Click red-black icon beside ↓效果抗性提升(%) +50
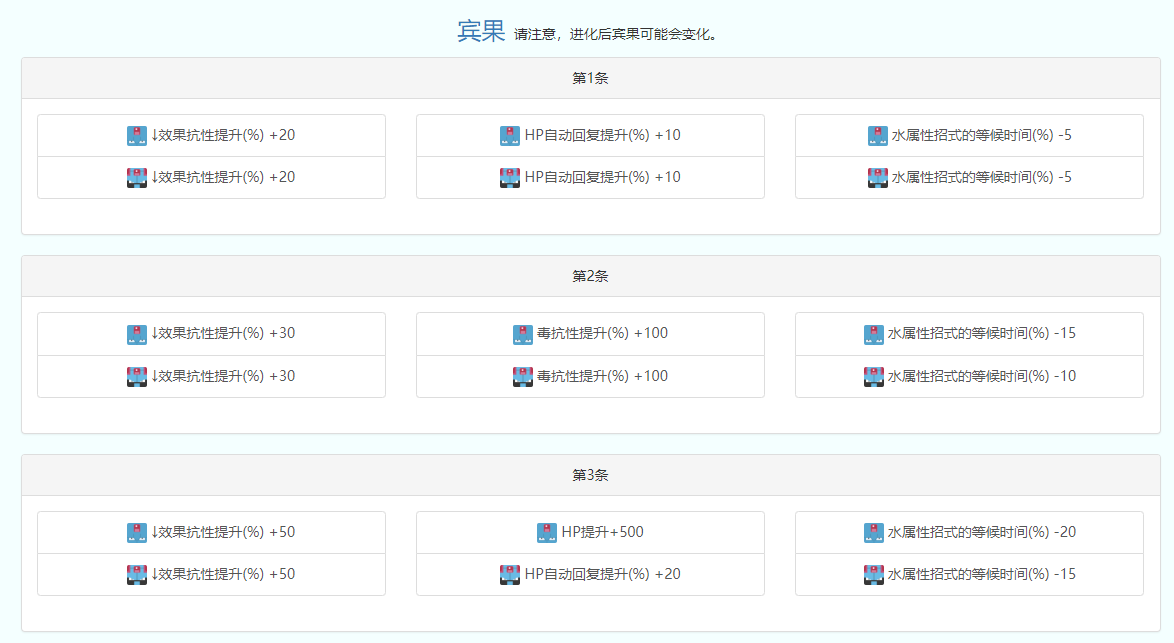The image size is (1174, 643). (x=137, y=575)
